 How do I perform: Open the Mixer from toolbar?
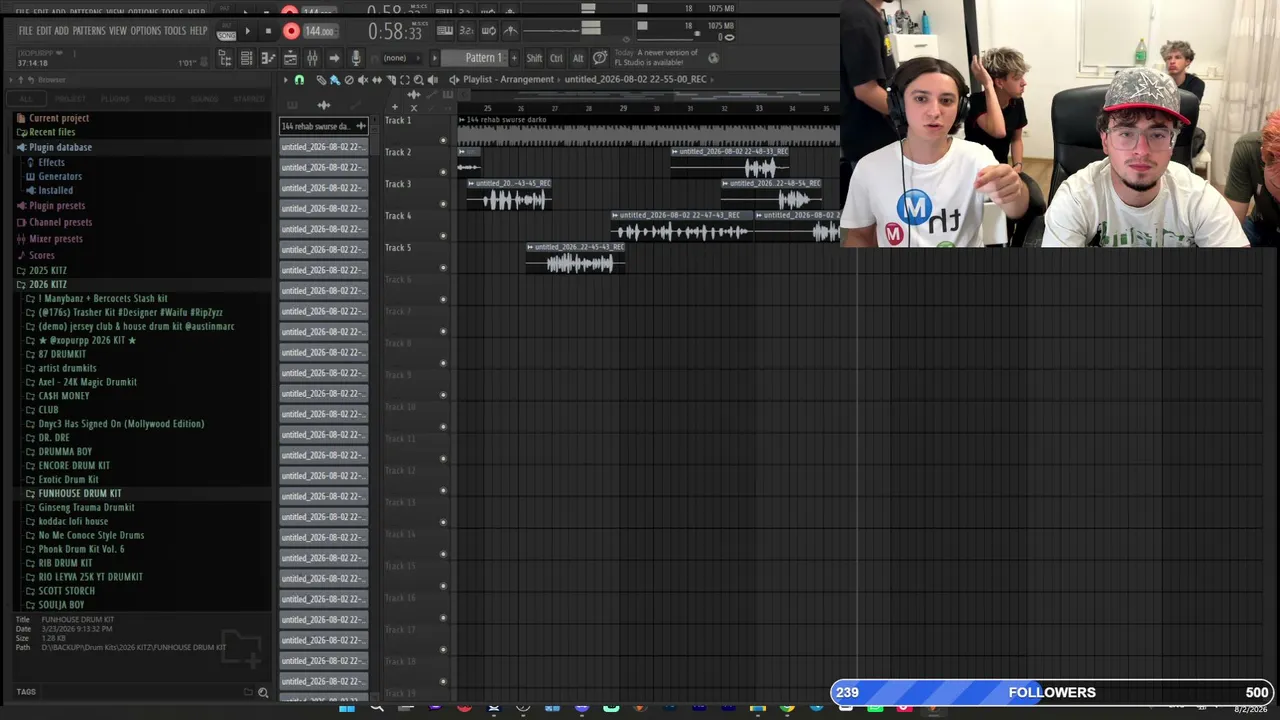[x=312, y=59]
